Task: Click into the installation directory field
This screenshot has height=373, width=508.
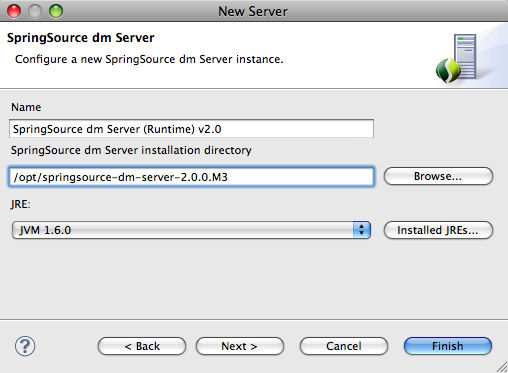Action: click(x=191, y=177)
